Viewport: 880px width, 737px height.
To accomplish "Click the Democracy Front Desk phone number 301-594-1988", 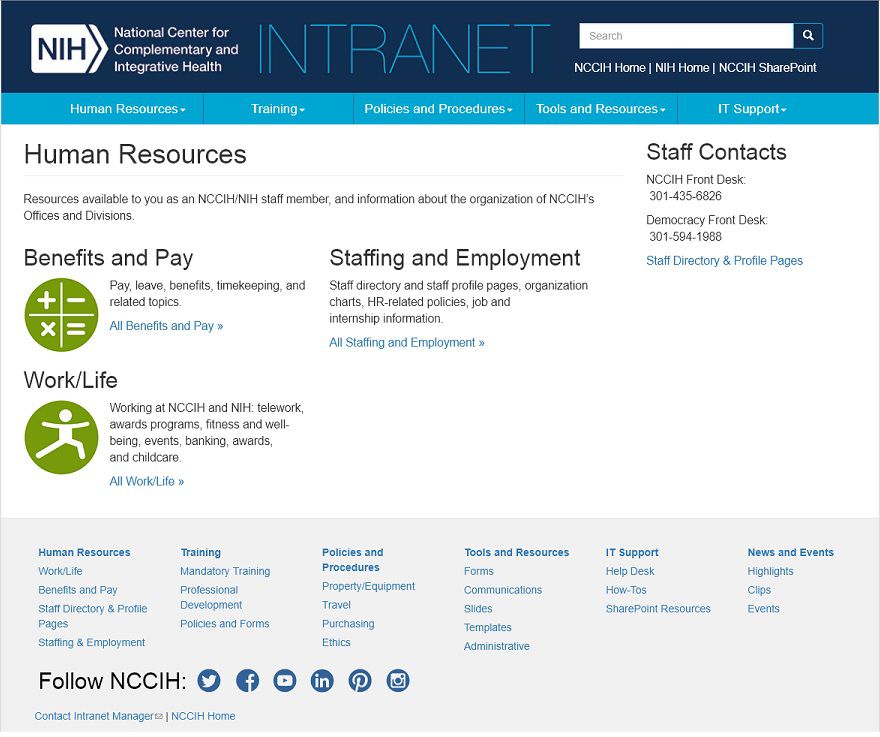I will click(685, 236).
